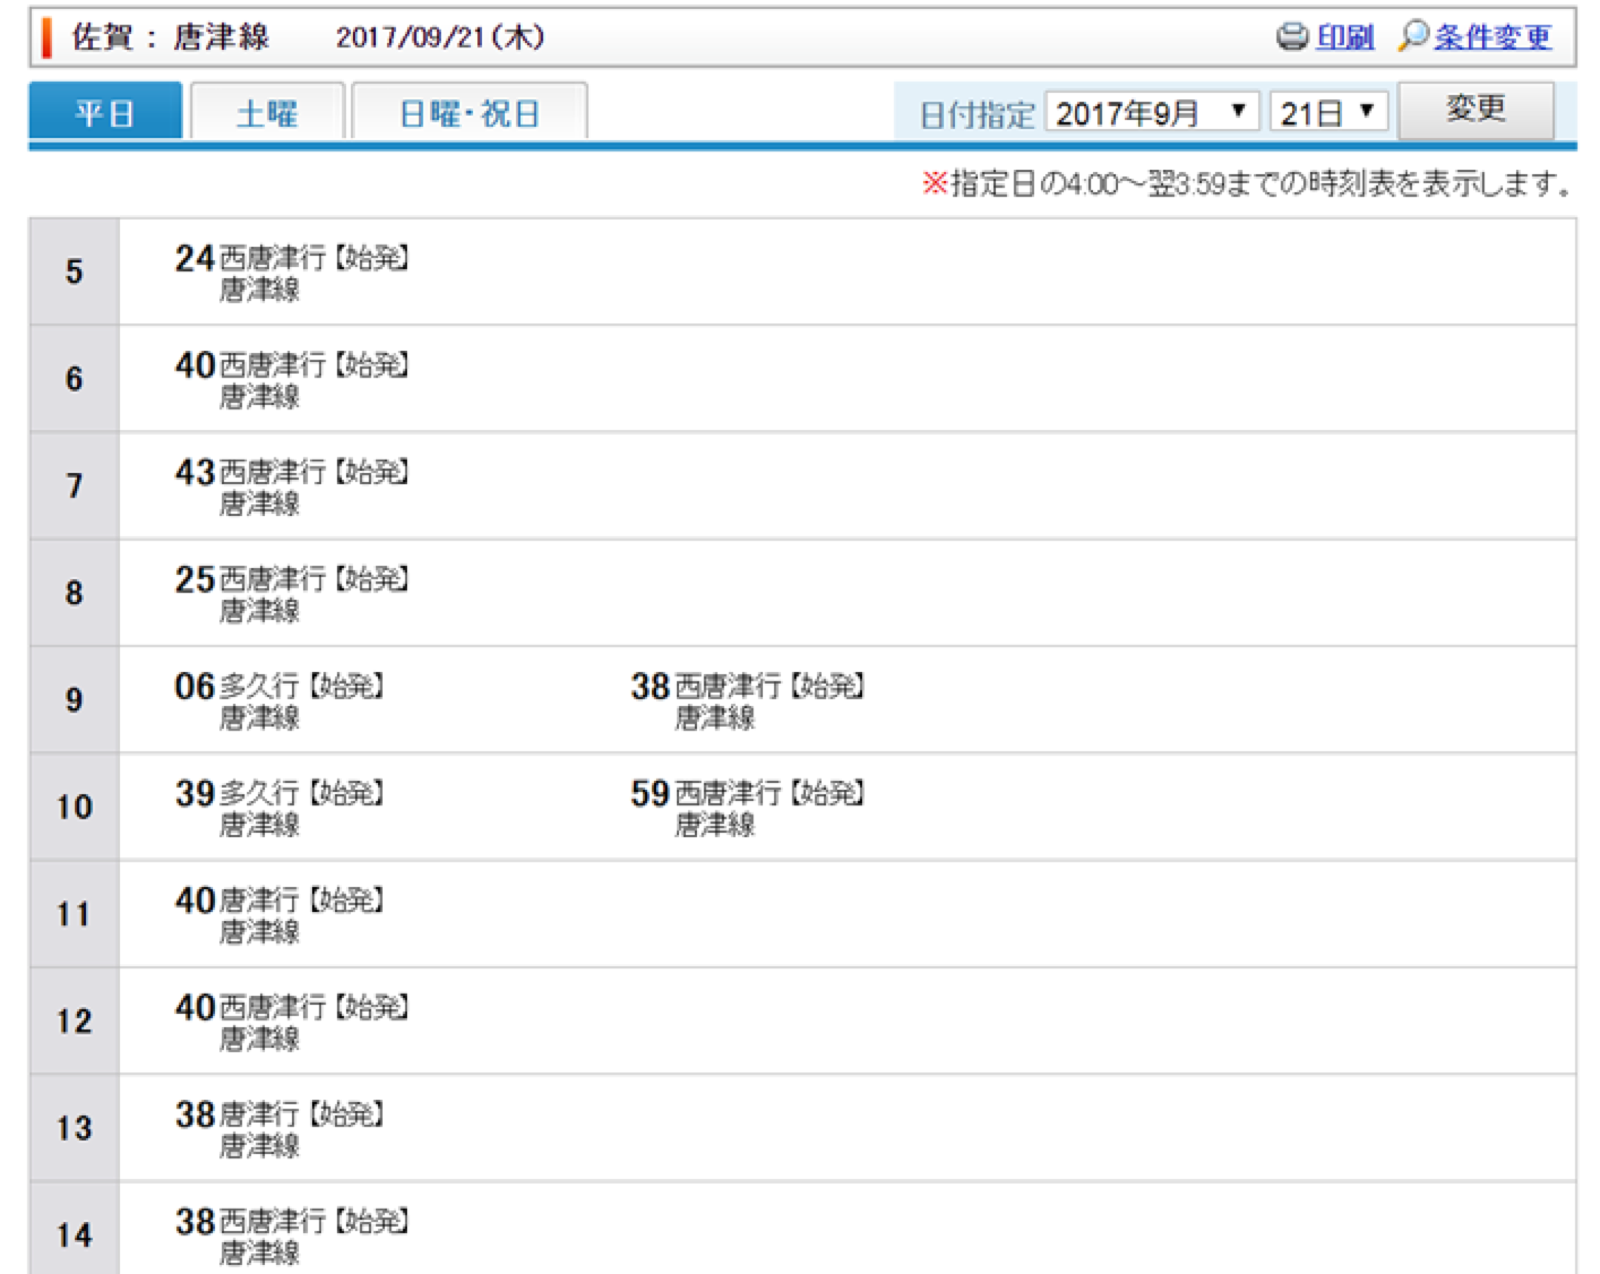Click the 5:24 西唐津行 departure
Image resolution: width=1600 pixels, height=1274 pixels.
pos(291,272)
